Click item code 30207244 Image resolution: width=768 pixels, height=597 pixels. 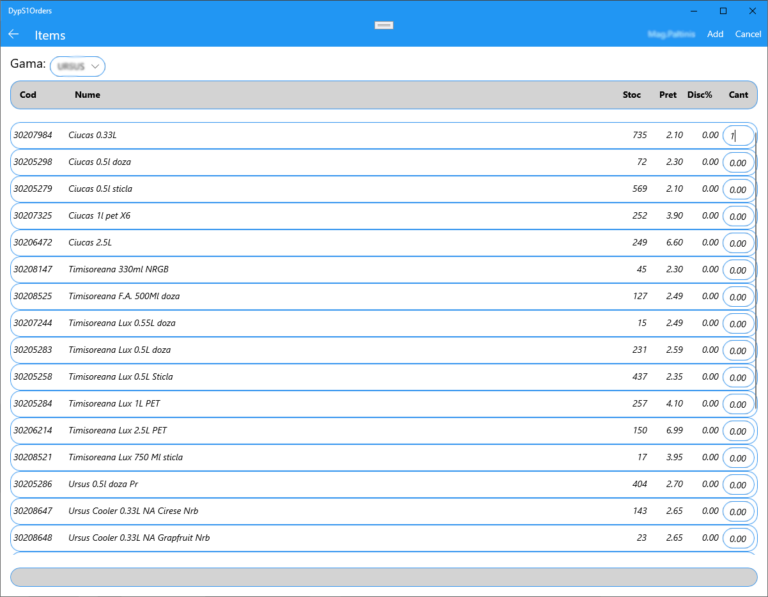tap(33, 323)
